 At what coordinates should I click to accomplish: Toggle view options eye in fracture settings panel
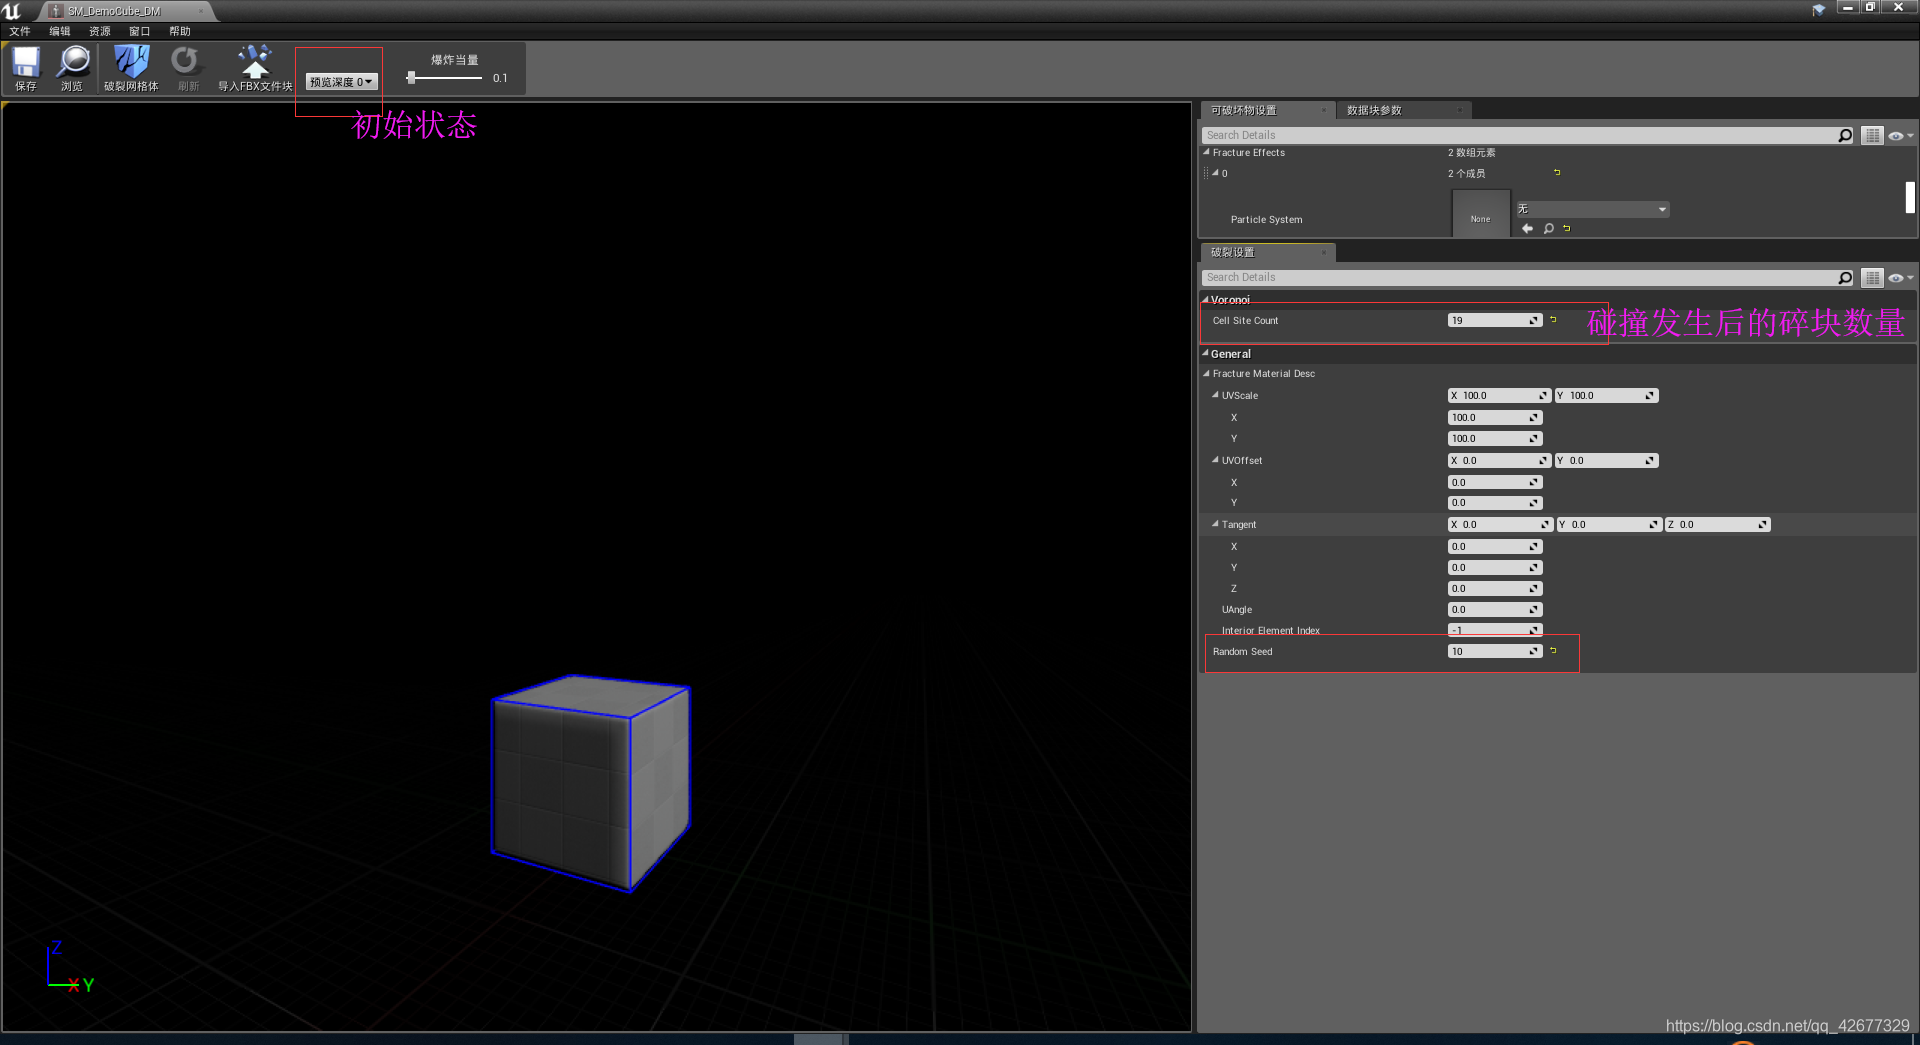coord(1900,277)
